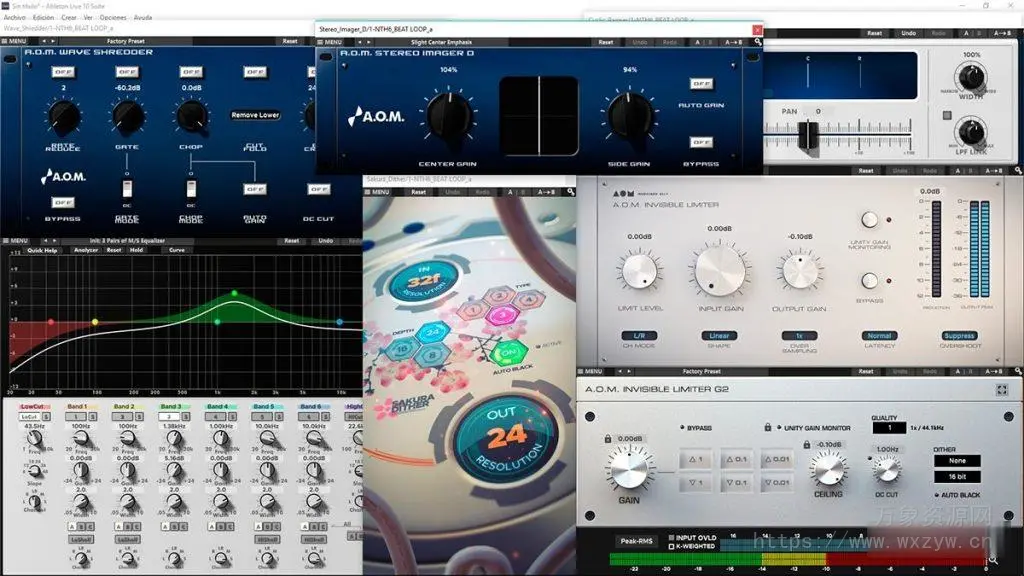Image resolution: width=1024 pixels, height=576 pixels.
Task: Enable the K-WEIGHTED checkbox
Action: [x=671, y=547]
